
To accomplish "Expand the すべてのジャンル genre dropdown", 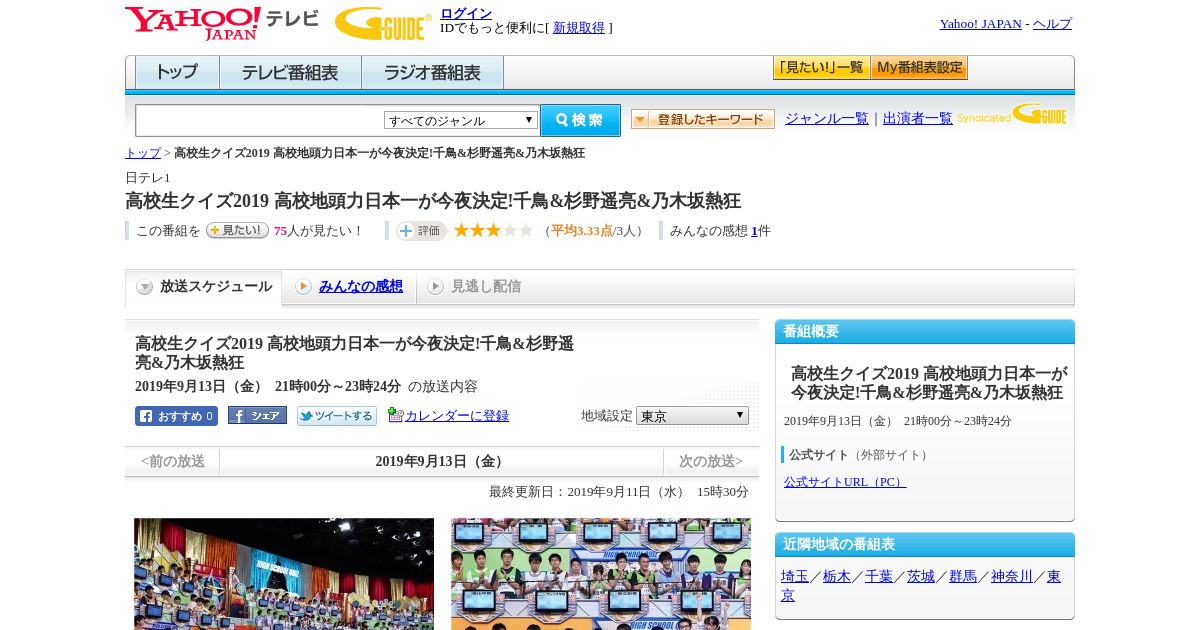I will [461, 120].
